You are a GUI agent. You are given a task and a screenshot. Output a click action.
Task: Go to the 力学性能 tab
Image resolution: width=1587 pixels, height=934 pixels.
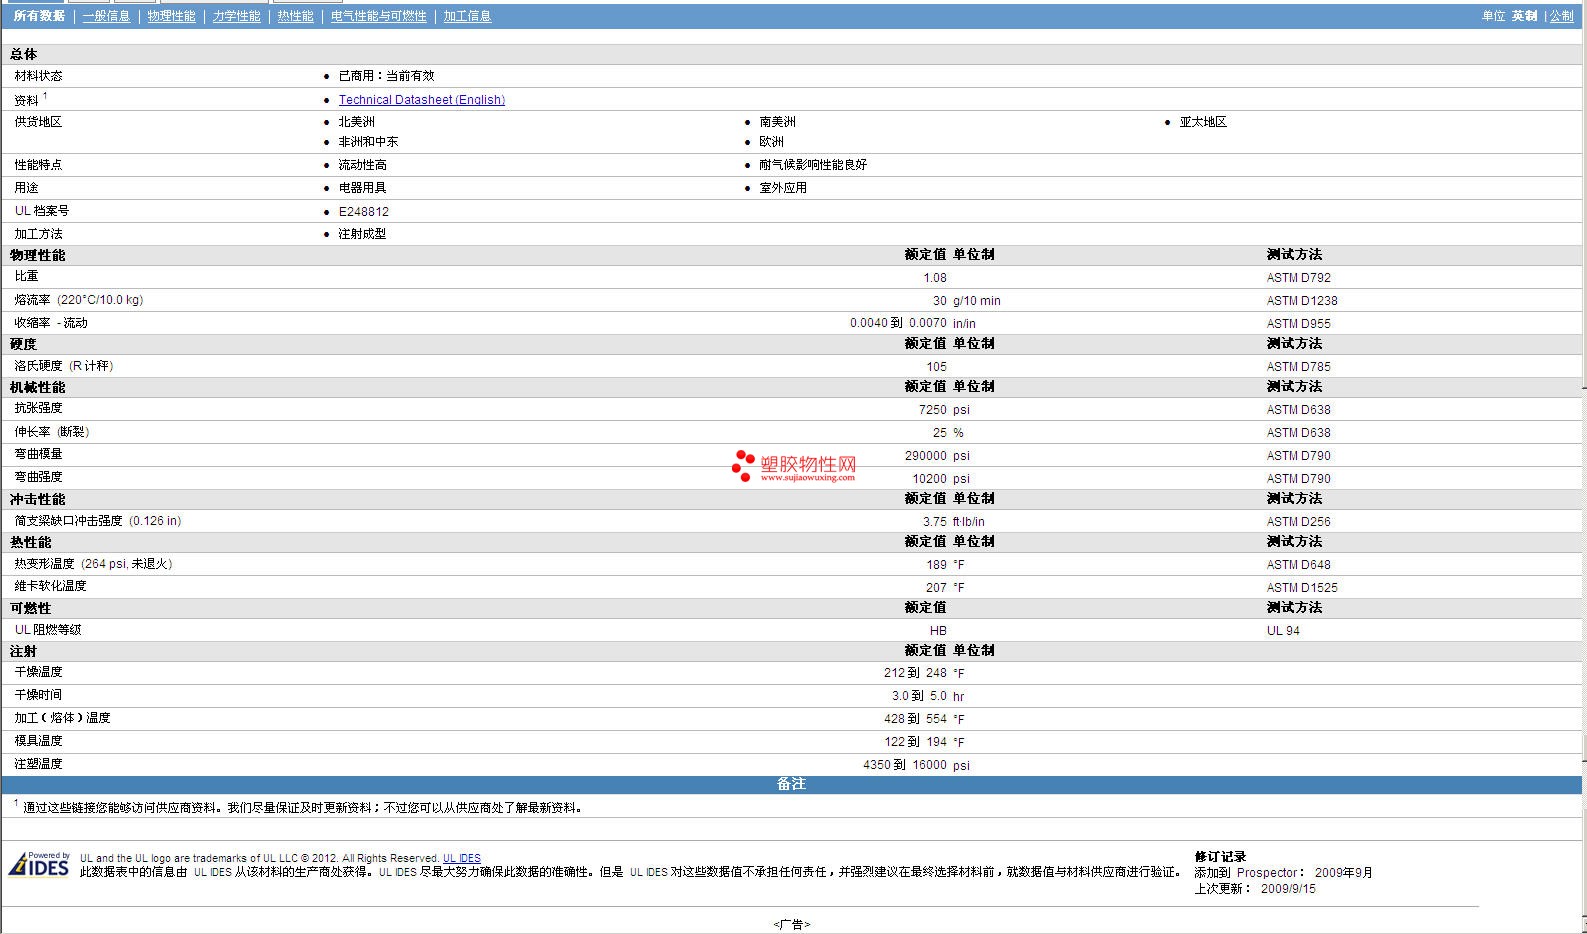point(236,16)
